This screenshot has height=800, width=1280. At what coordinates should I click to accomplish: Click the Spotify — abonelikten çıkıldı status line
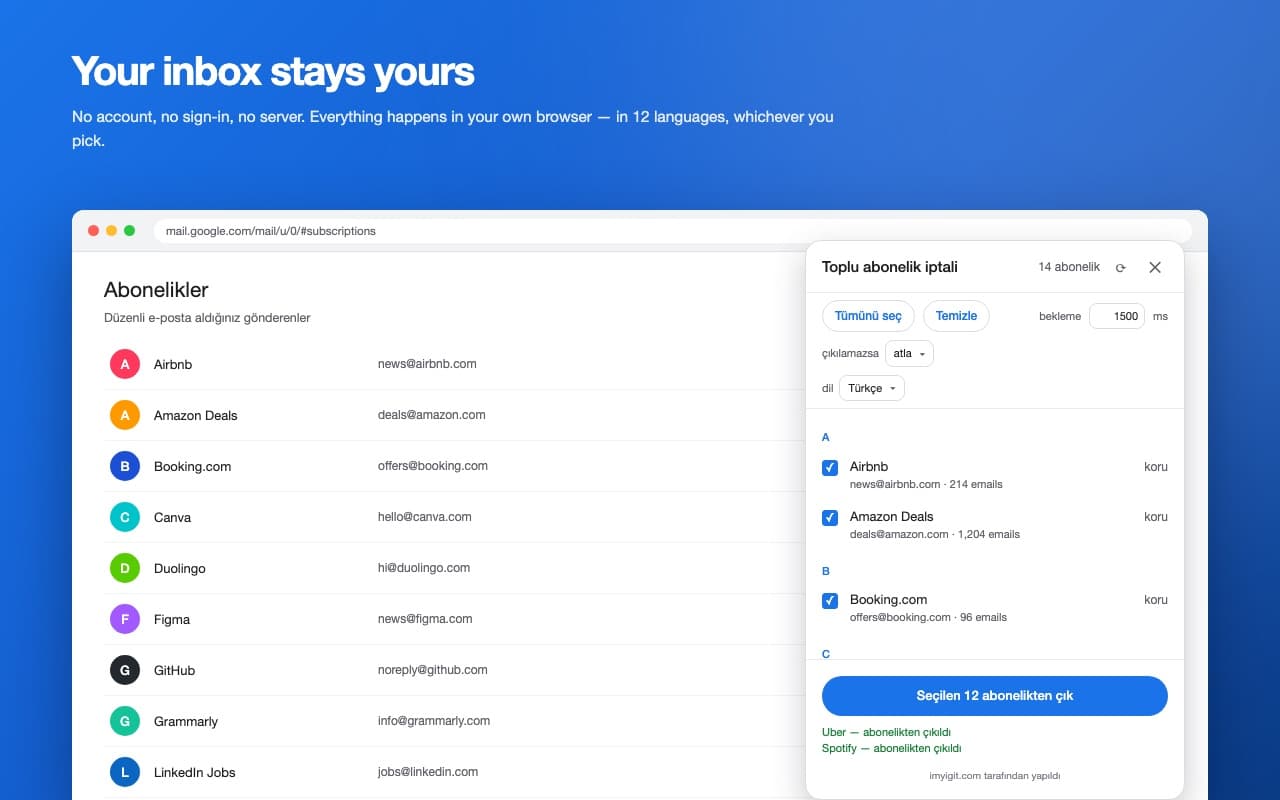tap(892, 748)
